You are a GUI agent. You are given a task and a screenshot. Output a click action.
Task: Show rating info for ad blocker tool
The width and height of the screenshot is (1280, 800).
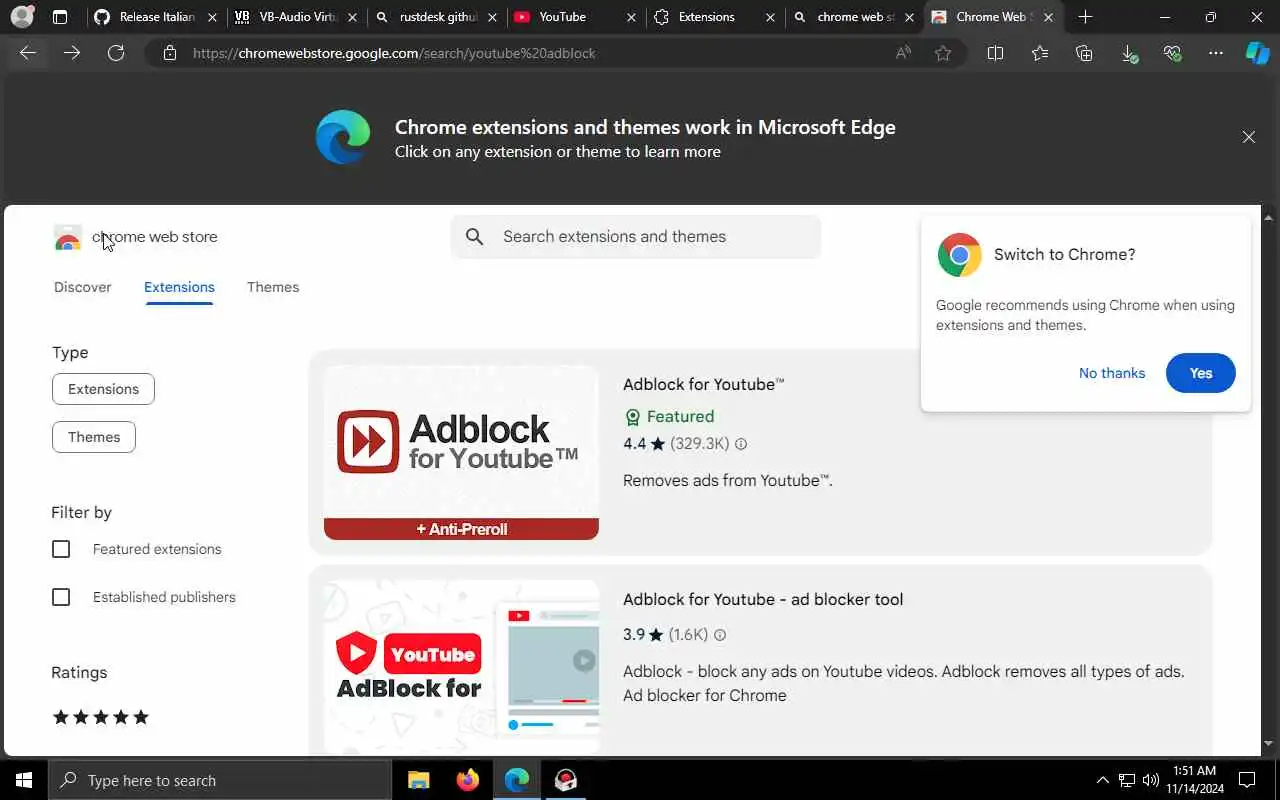[x=720, y=635]
